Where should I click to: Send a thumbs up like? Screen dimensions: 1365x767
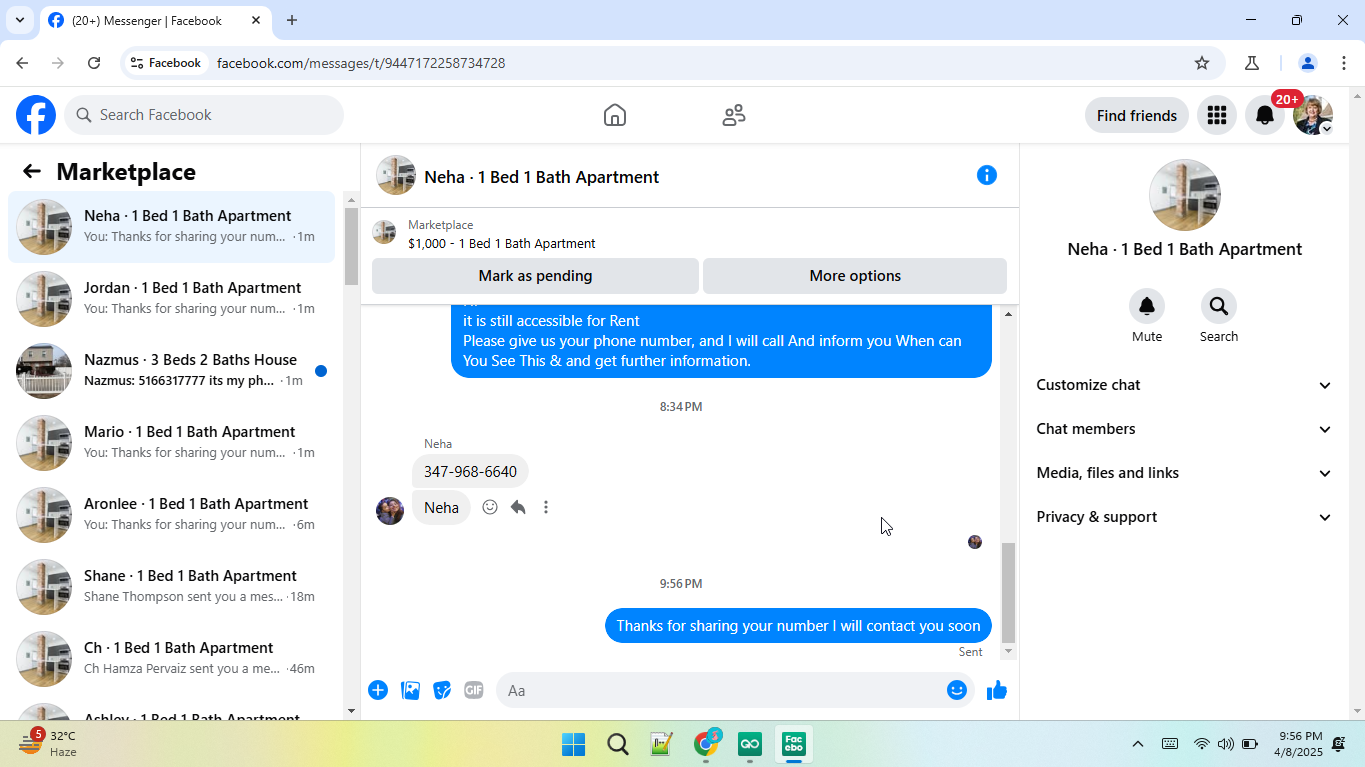tap(997, 690)
